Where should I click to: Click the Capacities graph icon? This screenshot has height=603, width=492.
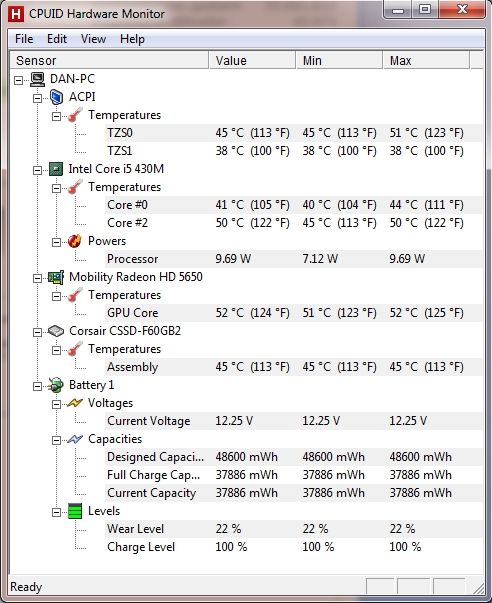(75, 439)
